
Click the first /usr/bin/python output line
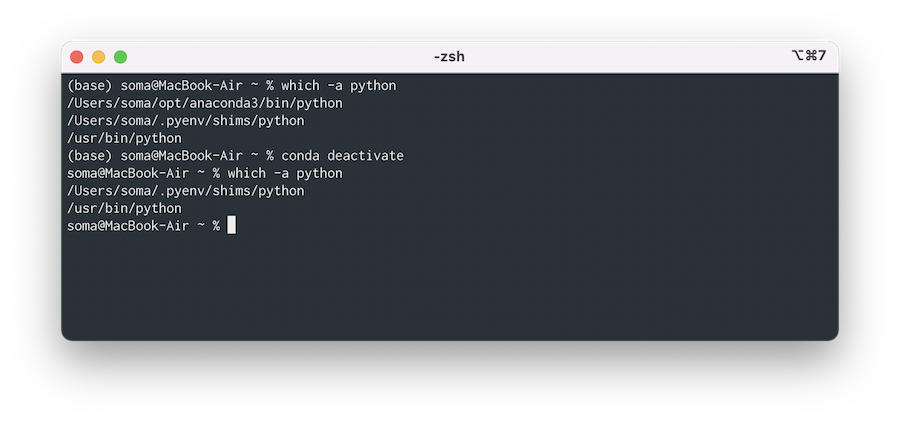(125, 138)
